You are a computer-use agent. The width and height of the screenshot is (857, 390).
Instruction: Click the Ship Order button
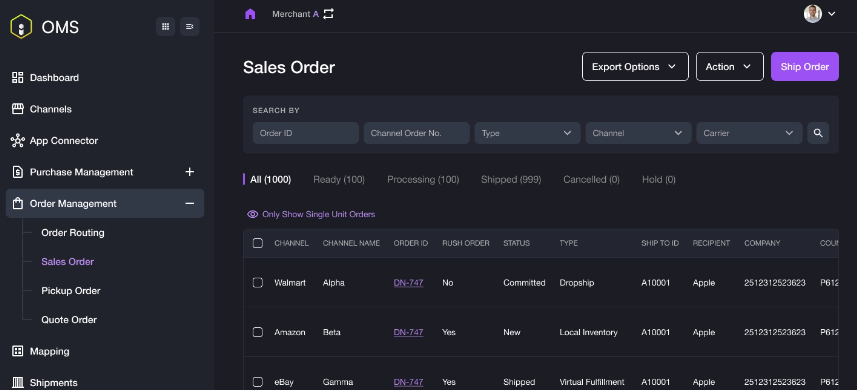pyautogui.click(x=805, y=67)
